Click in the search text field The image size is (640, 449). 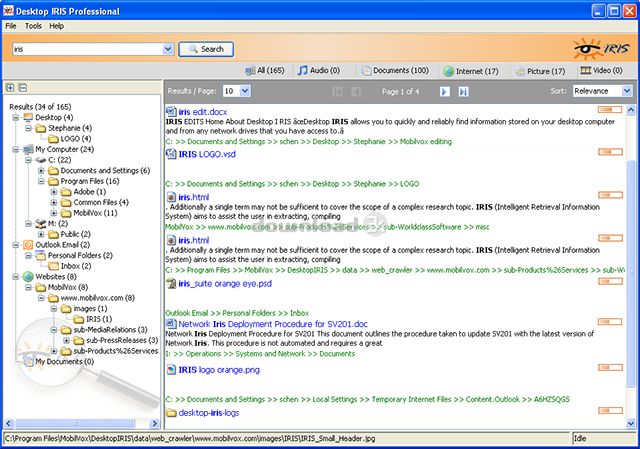88,49
